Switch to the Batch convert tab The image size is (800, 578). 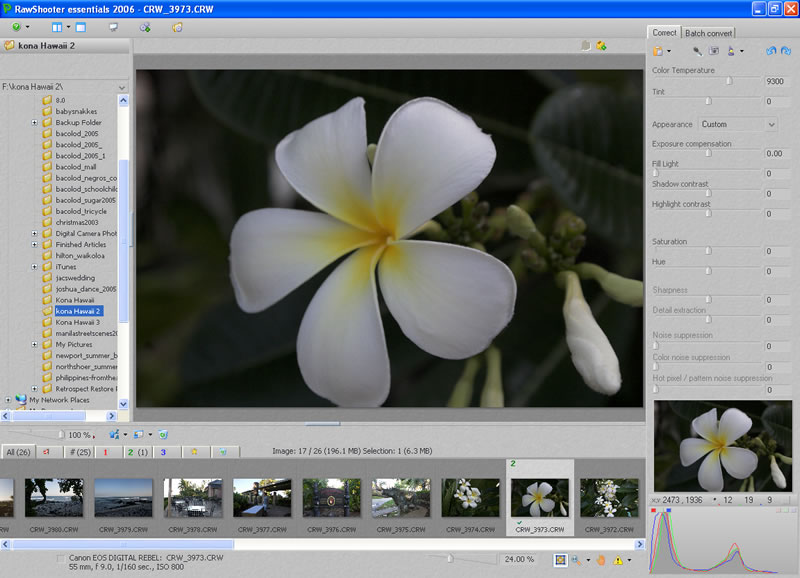coord(708,33)
